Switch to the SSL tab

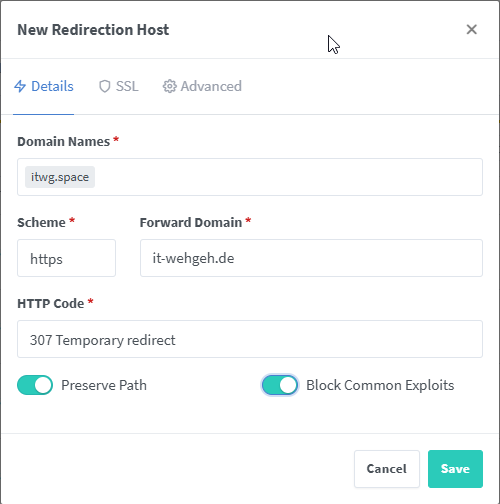pos(119,86)
